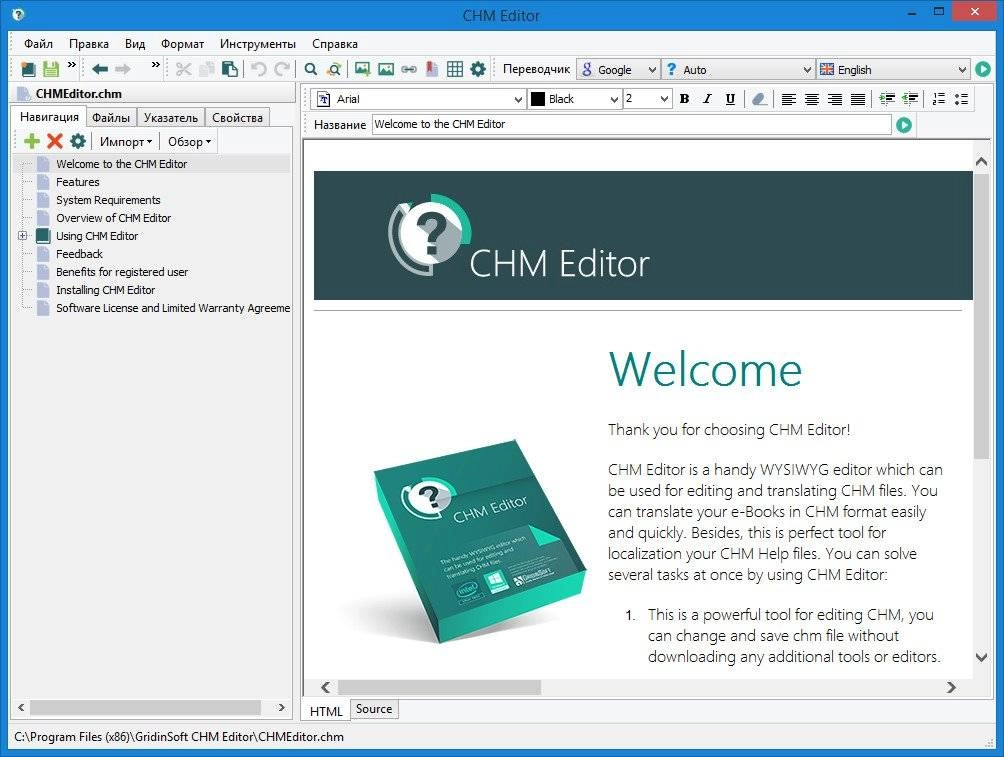The image size is (1004, 757).
Task: Click the insert image icon with plus
Action: point(362,69)
